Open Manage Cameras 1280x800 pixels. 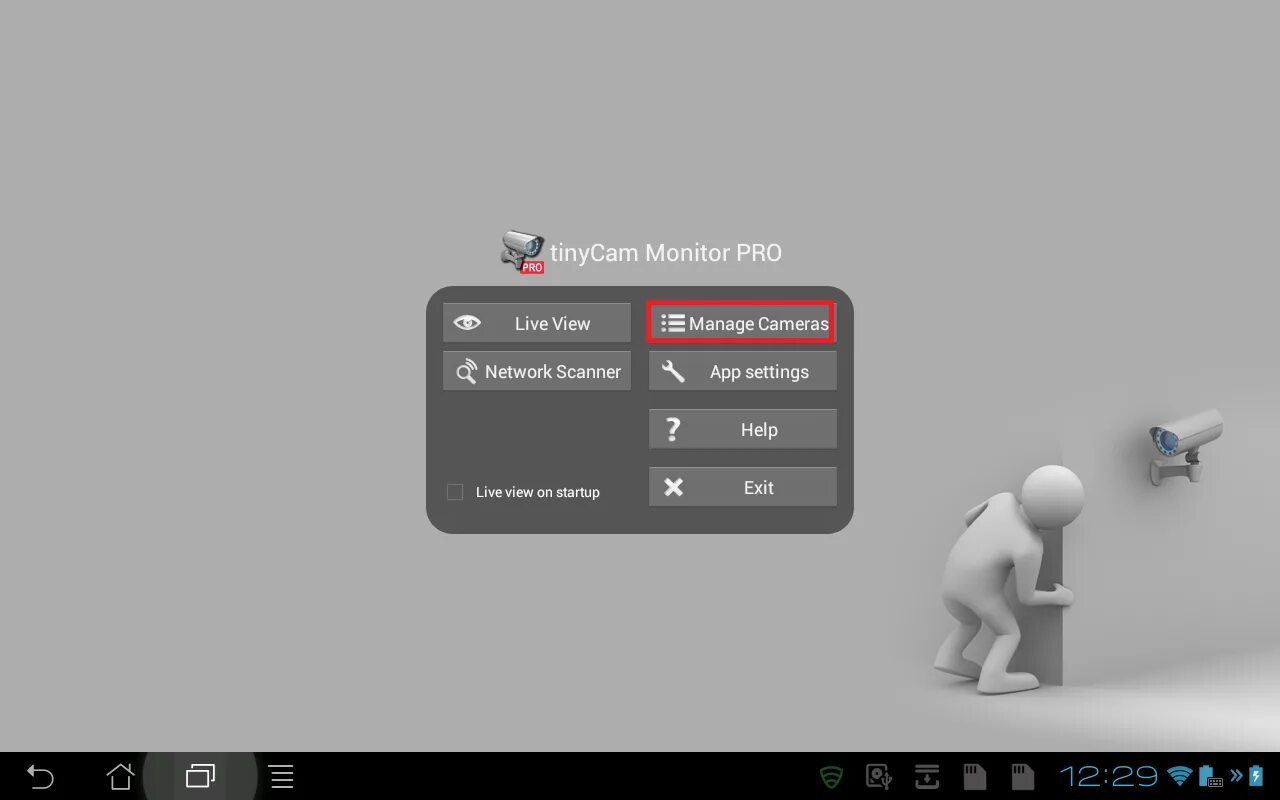coord(742,323)
